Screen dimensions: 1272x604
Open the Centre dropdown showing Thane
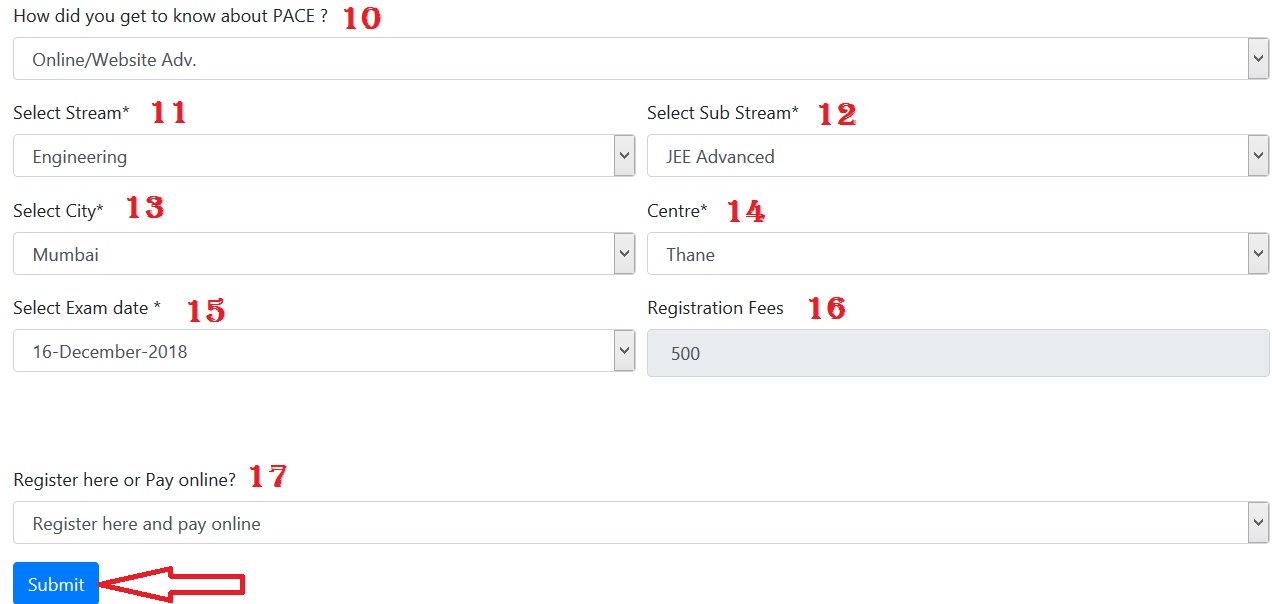(x=957, y=254)
